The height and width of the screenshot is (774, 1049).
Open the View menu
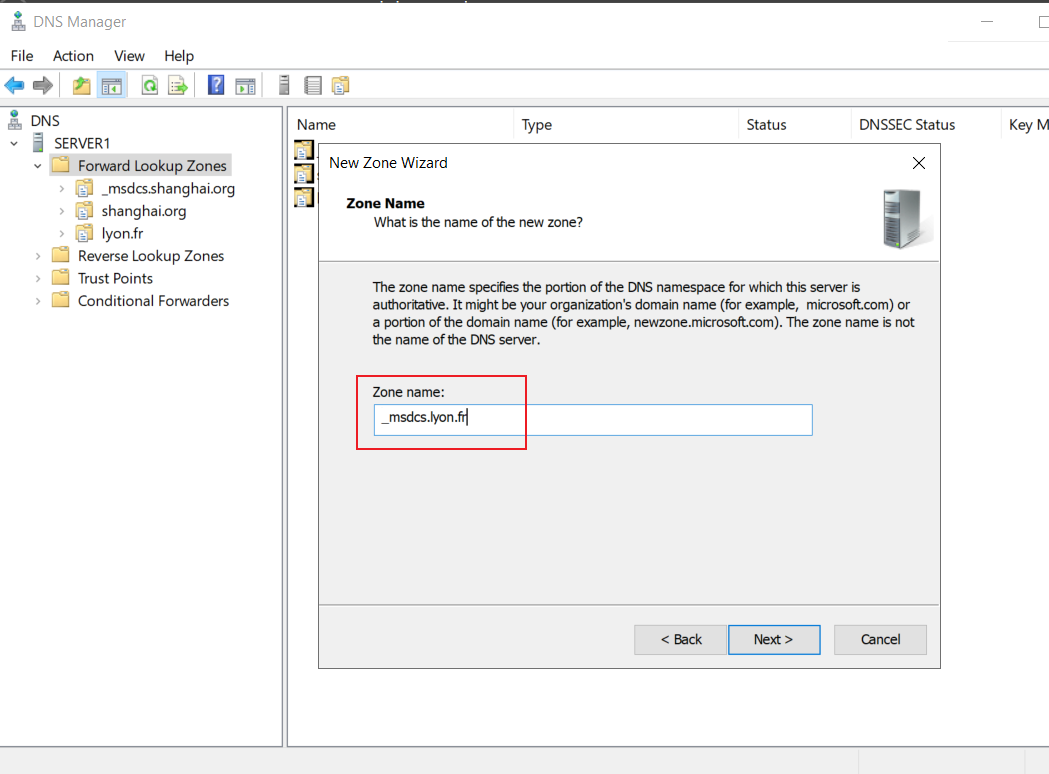(129, 56)
